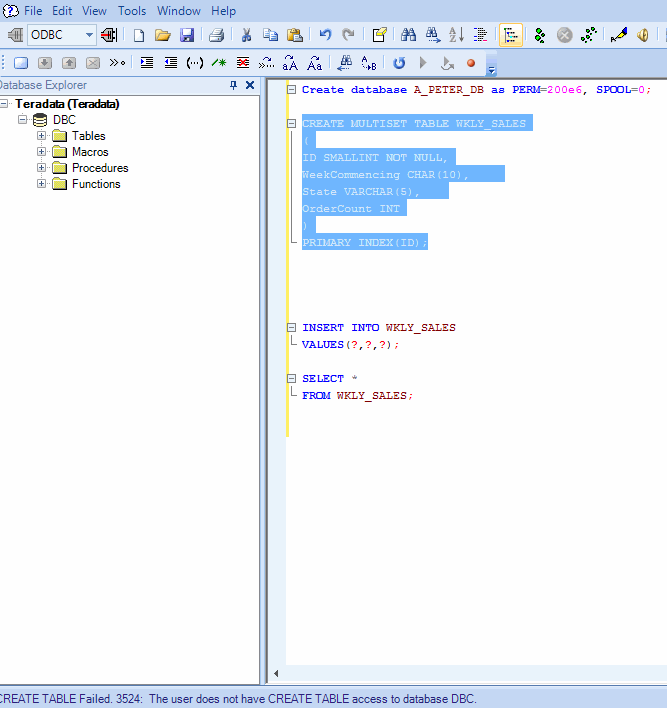
Task: Toggle the highlighted Explorer Tree toolbar button
Action: (511, 35)
